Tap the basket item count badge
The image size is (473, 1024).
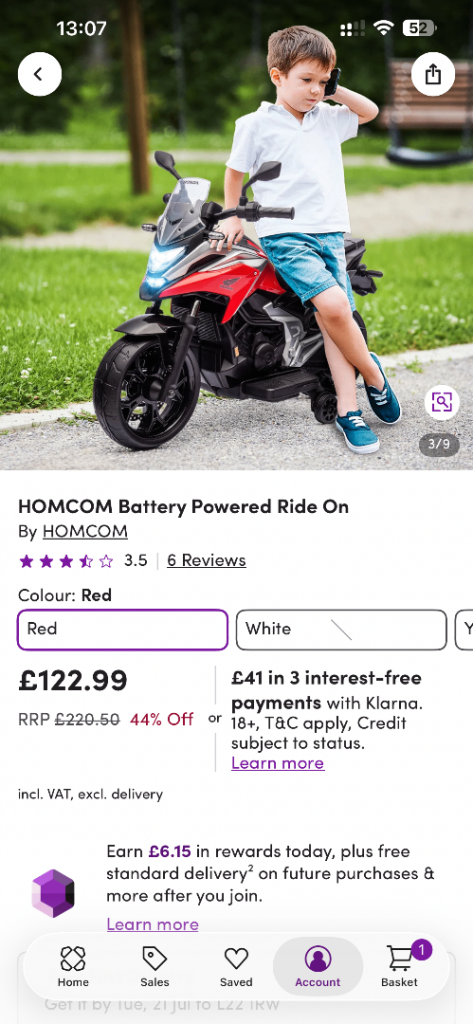coord(421,950)
